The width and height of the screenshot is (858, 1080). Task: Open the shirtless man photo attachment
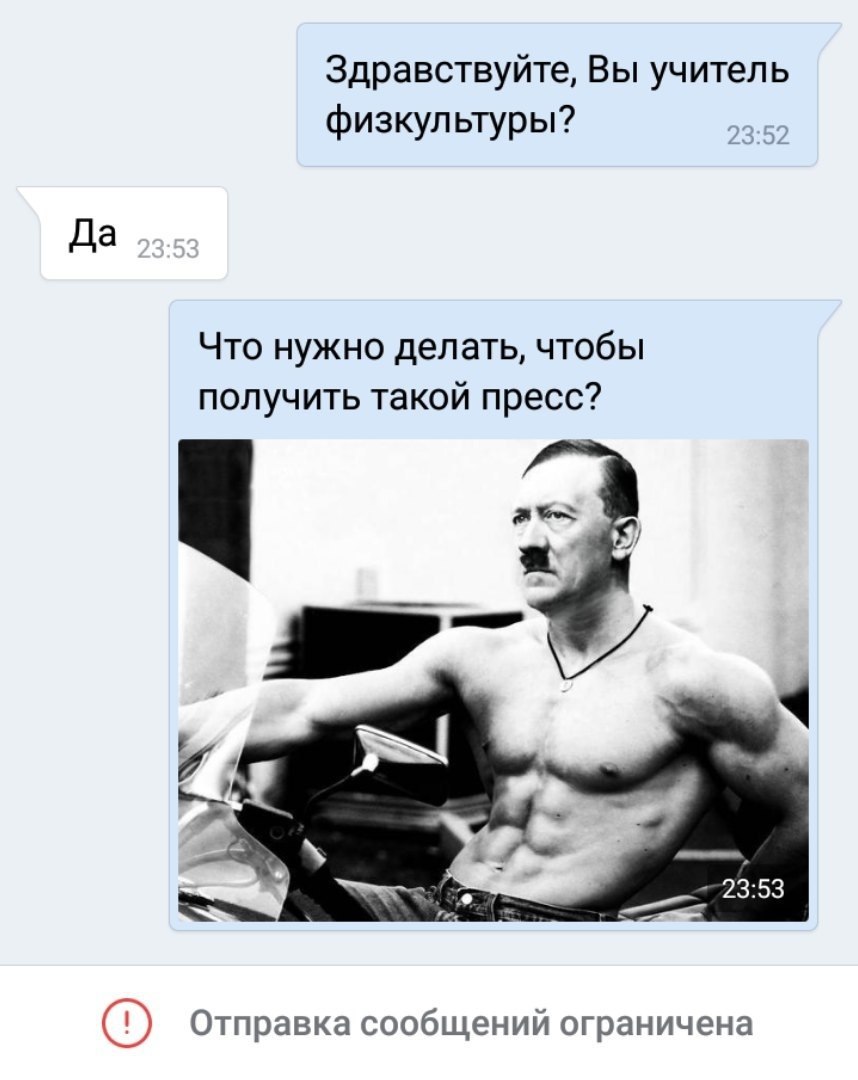click(x=493, y=681)
